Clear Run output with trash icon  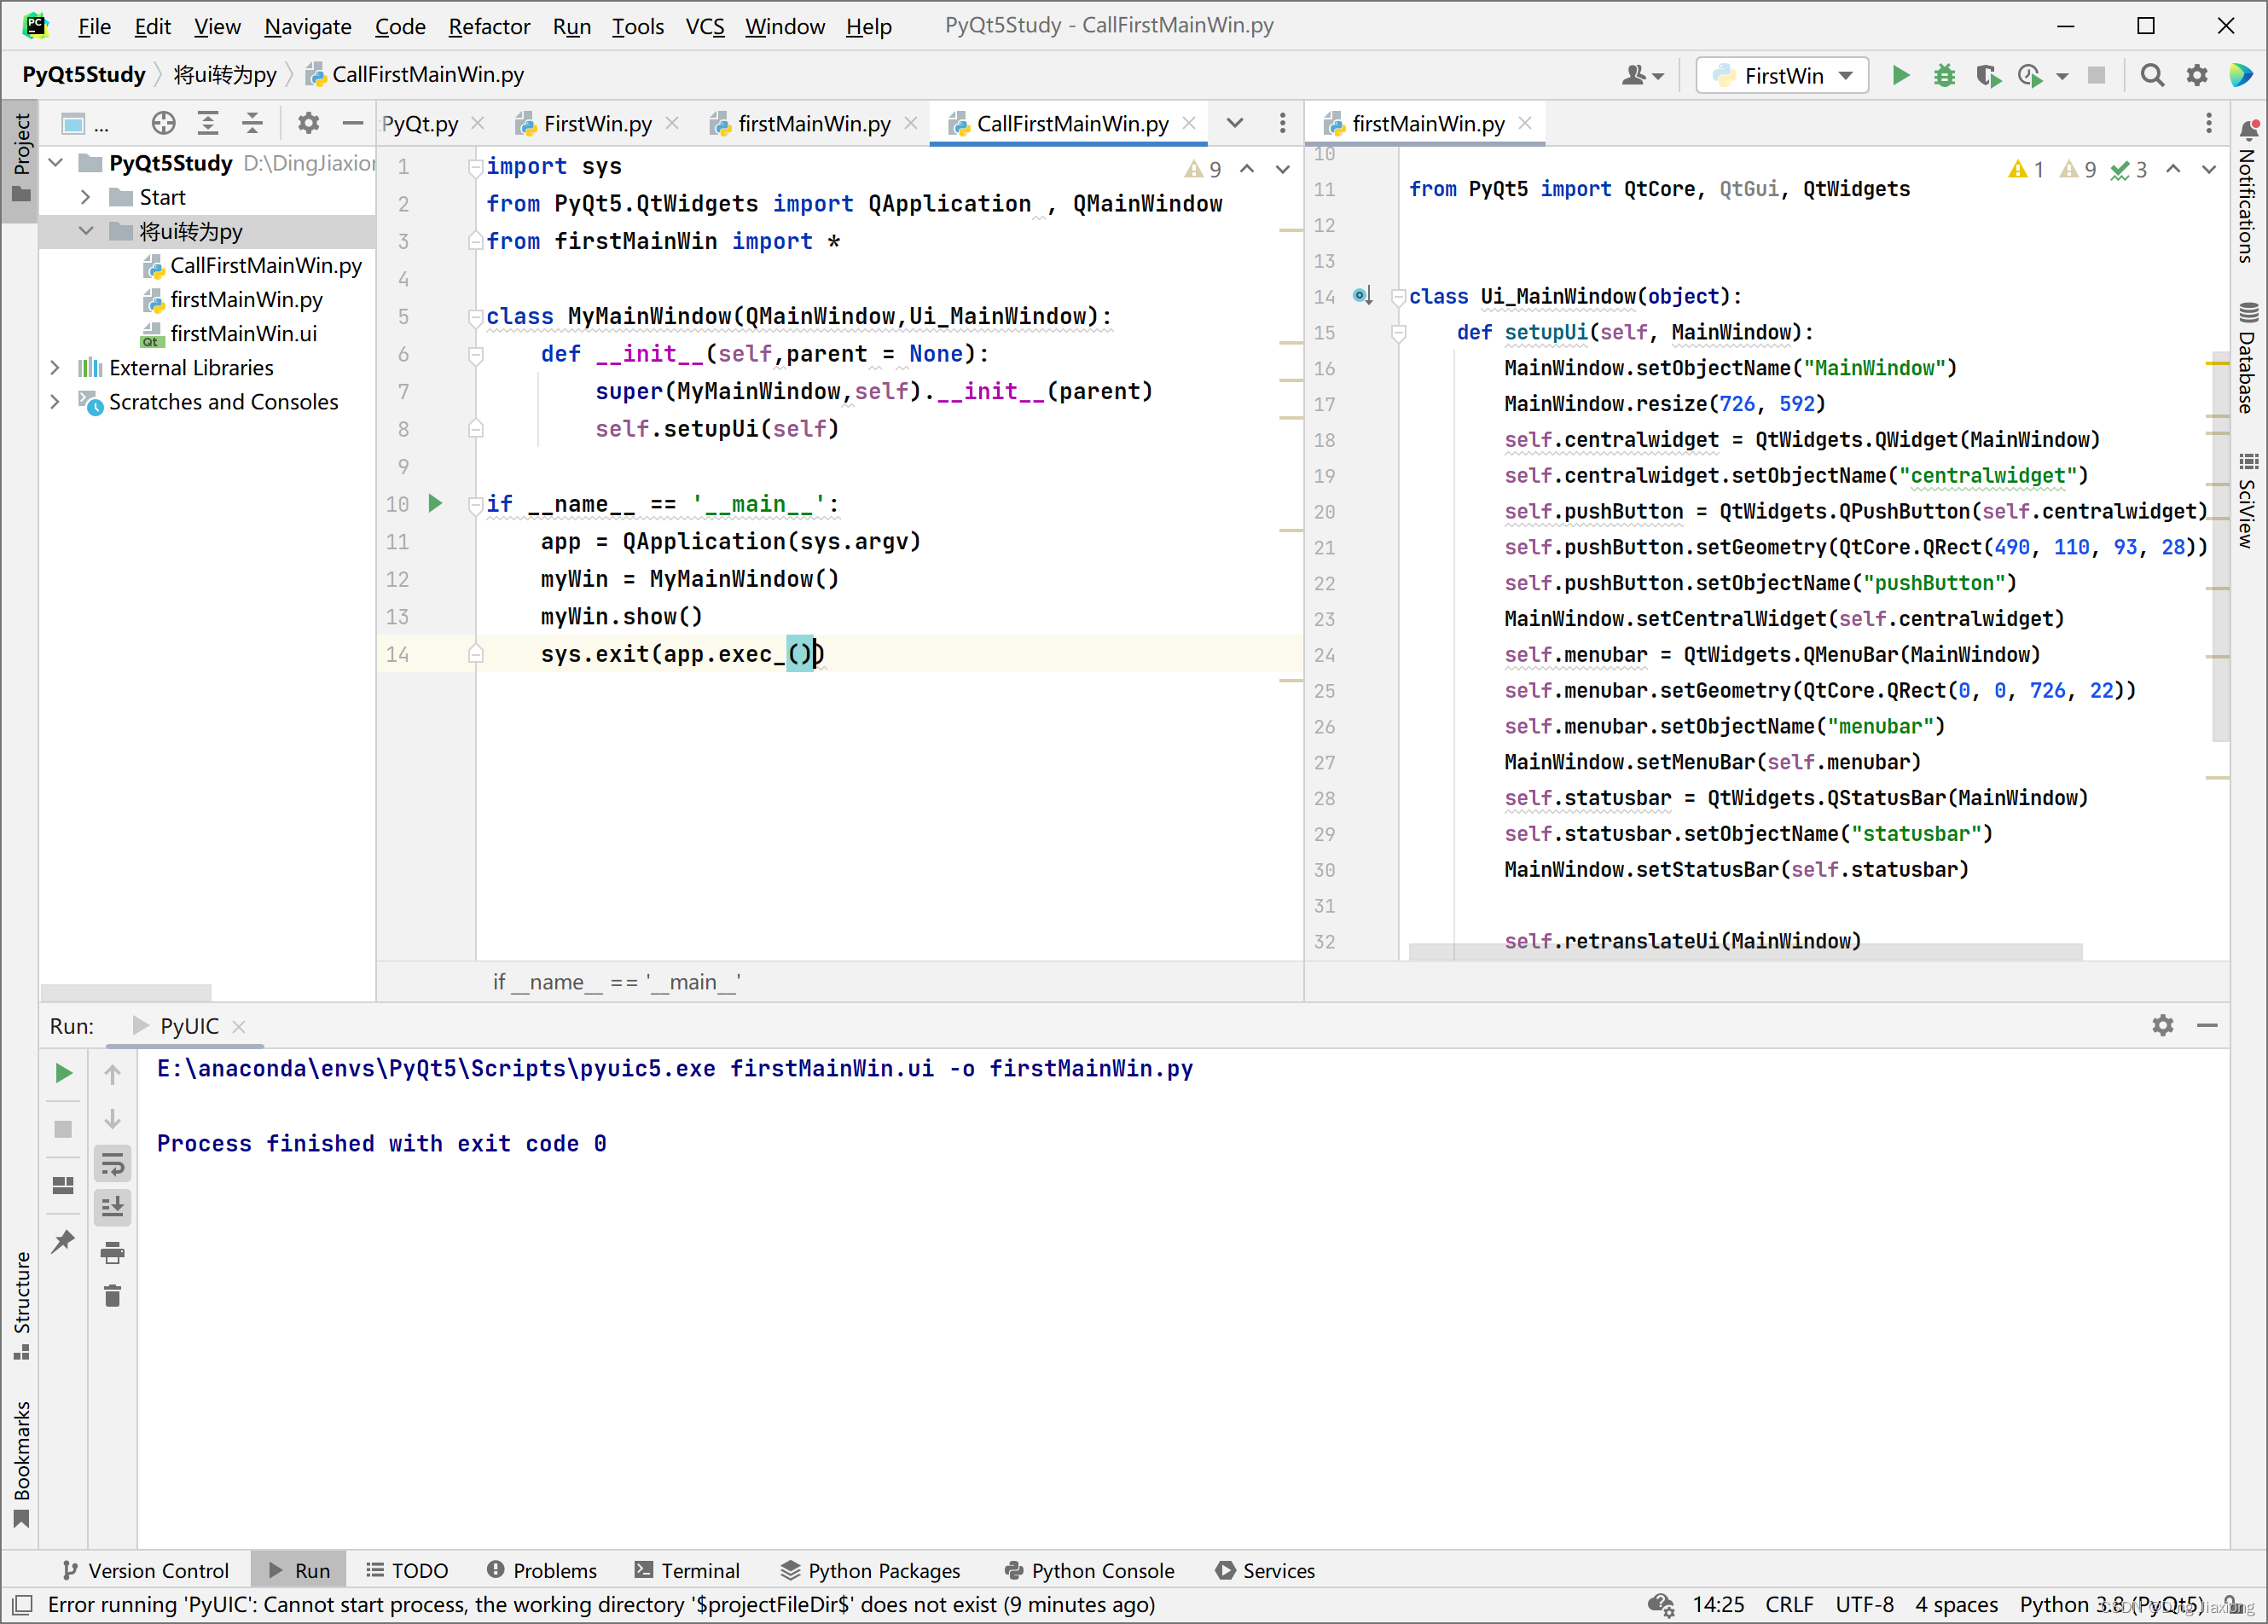pyautogui.click(x=113, y=1297)
